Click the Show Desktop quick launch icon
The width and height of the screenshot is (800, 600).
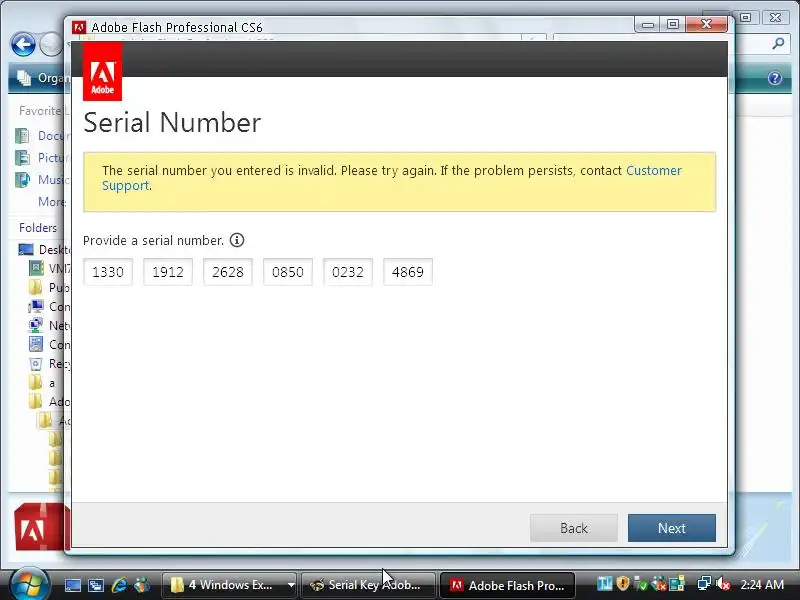[x=72, y=585]
